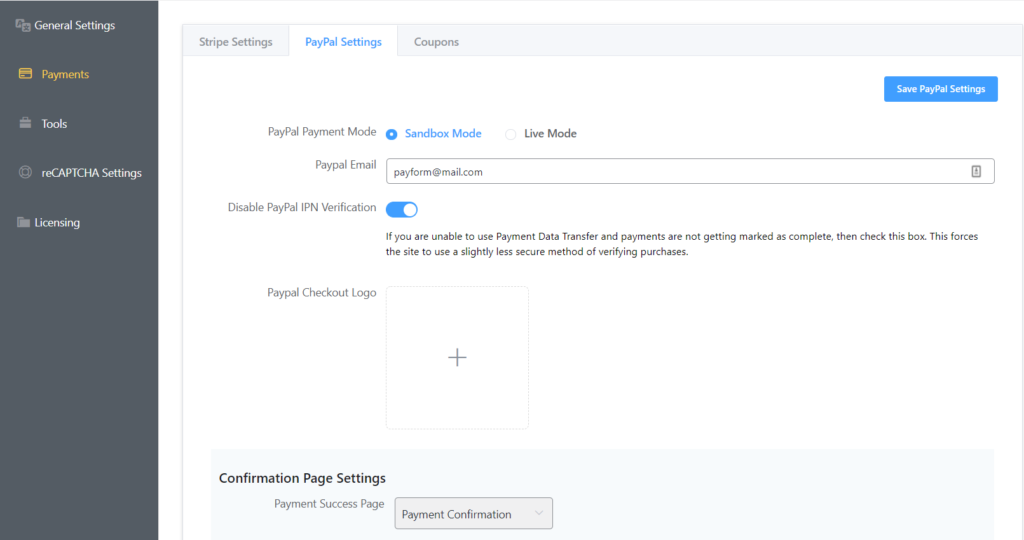The height and width of the screenshot is (540, 1024).
Task: Click the General Settings translate icon
Action: 23,25
